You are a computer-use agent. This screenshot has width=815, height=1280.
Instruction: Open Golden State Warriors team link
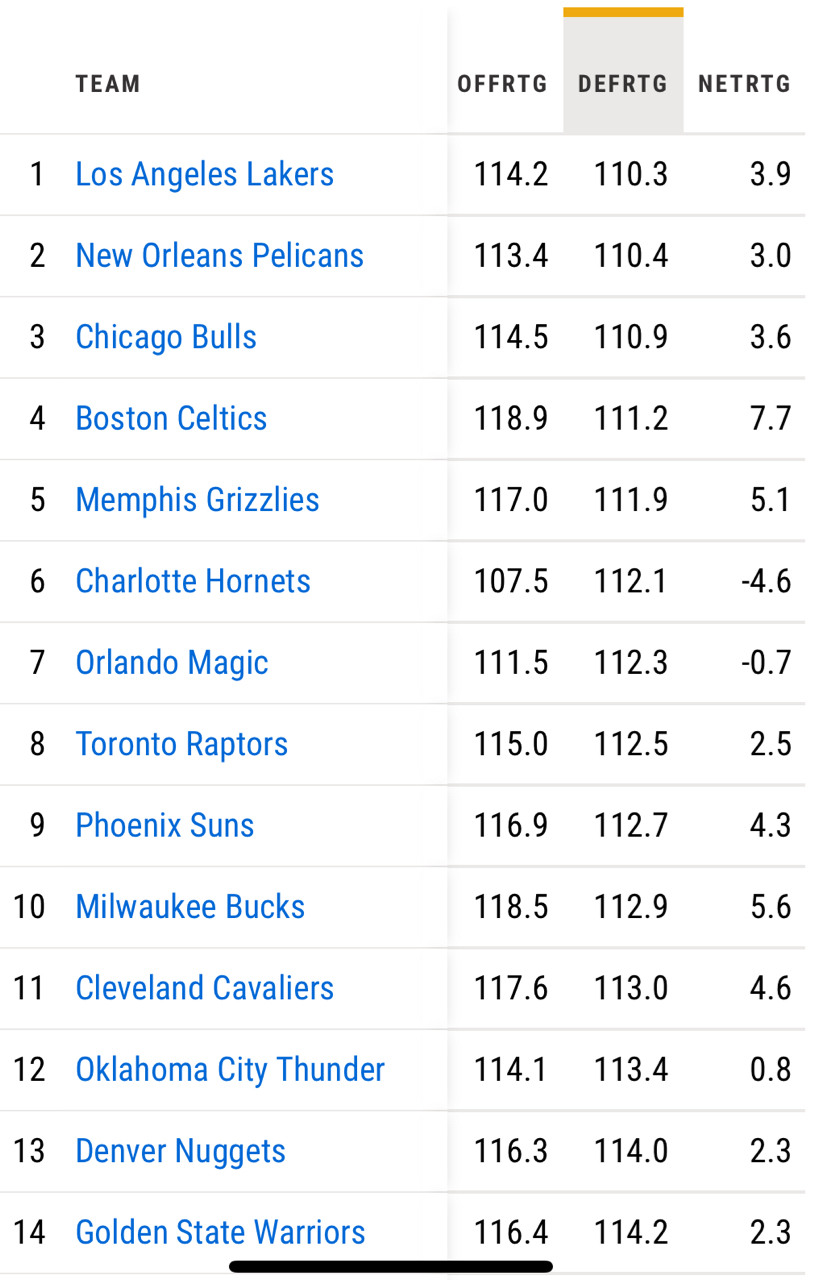tap(221, 1232)
